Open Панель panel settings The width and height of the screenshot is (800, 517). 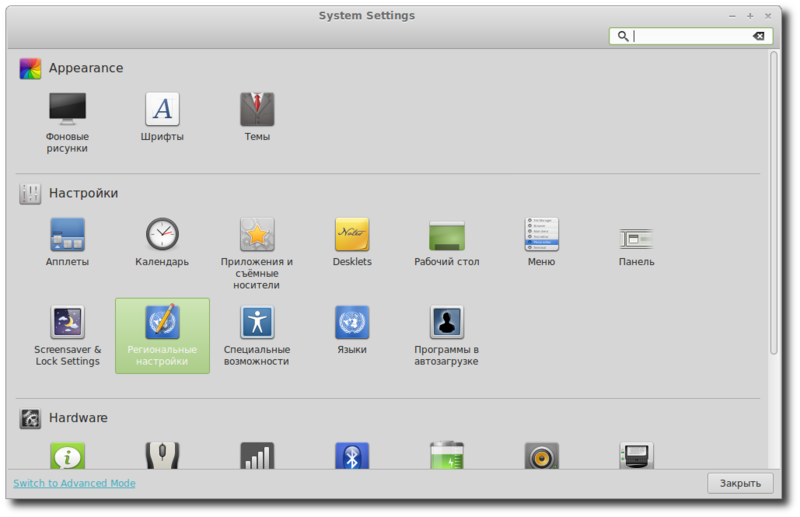click(x=636, y=247)
